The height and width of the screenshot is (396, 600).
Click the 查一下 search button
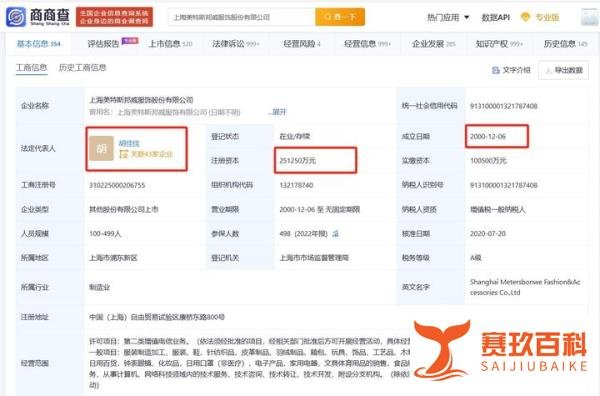tap(340, 17)
